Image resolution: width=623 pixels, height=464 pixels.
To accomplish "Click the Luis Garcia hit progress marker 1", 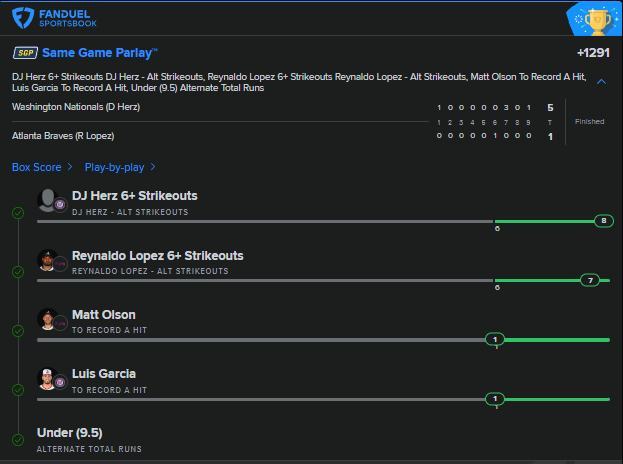I will point(495,398).
